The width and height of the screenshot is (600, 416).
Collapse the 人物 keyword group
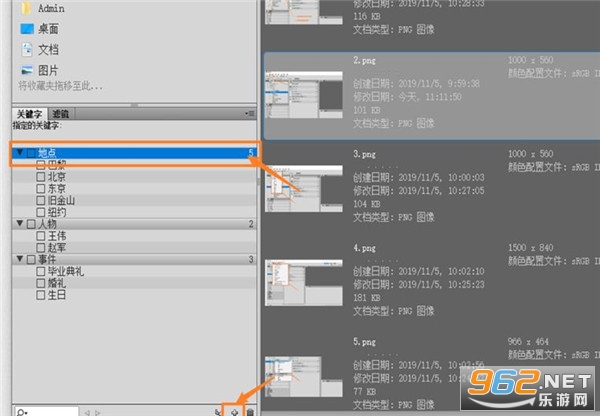pyautogui.click(x=20, y=223)
